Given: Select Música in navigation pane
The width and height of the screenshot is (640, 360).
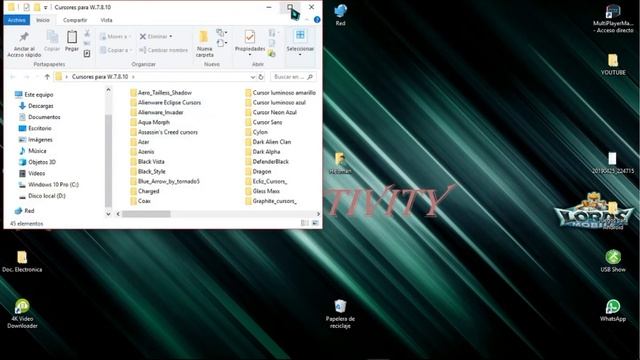Looking at the screenshot, I should [33, 151].
